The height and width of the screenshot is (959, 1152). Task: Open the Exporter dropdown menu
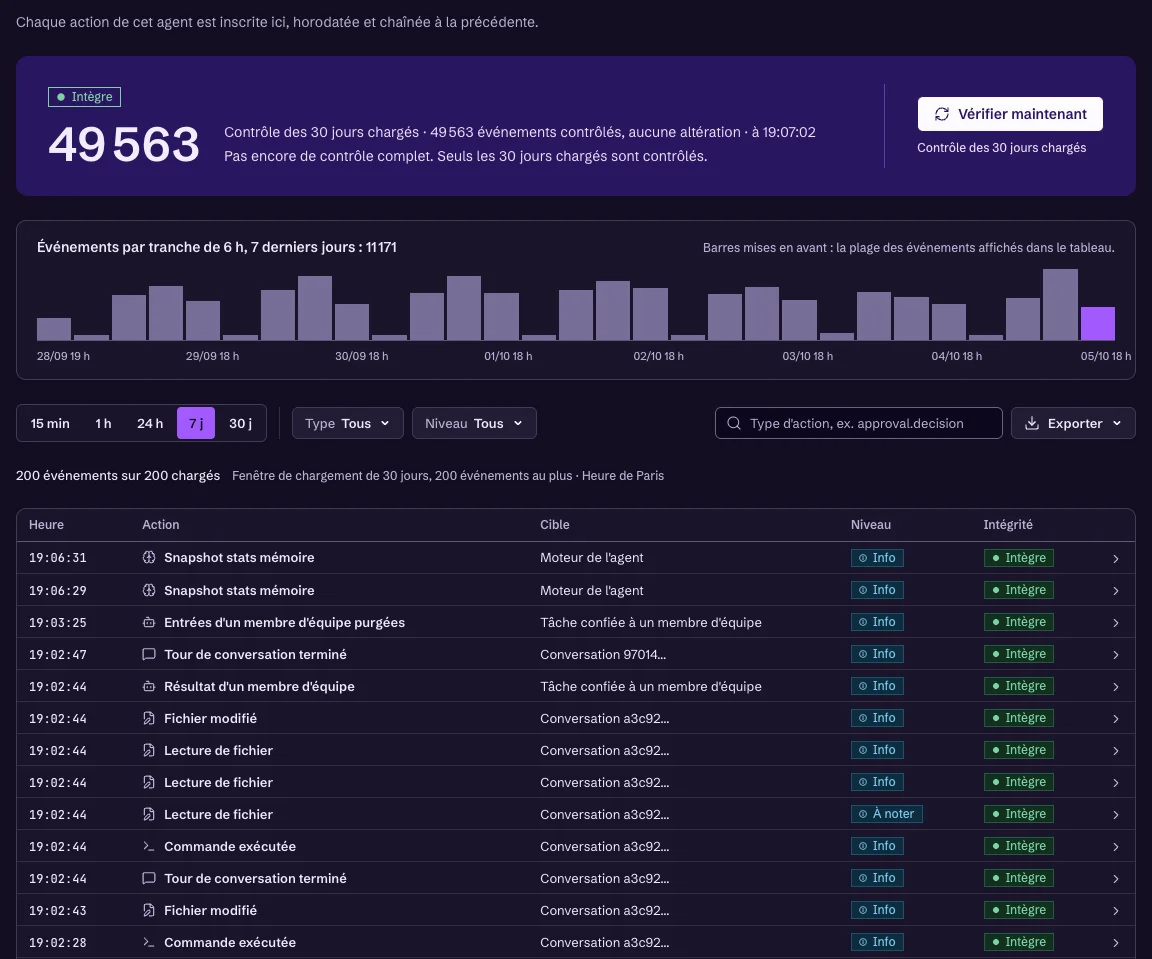[x=1073, y=423]
